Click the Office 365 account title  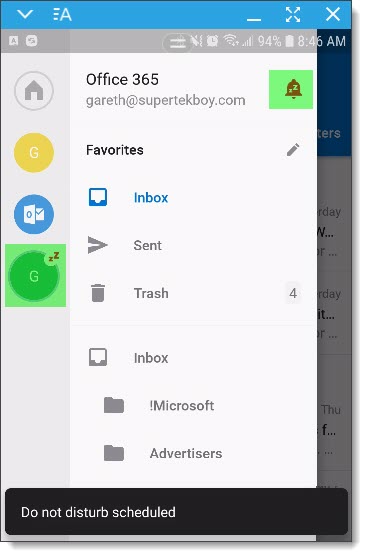click(123, 80)
